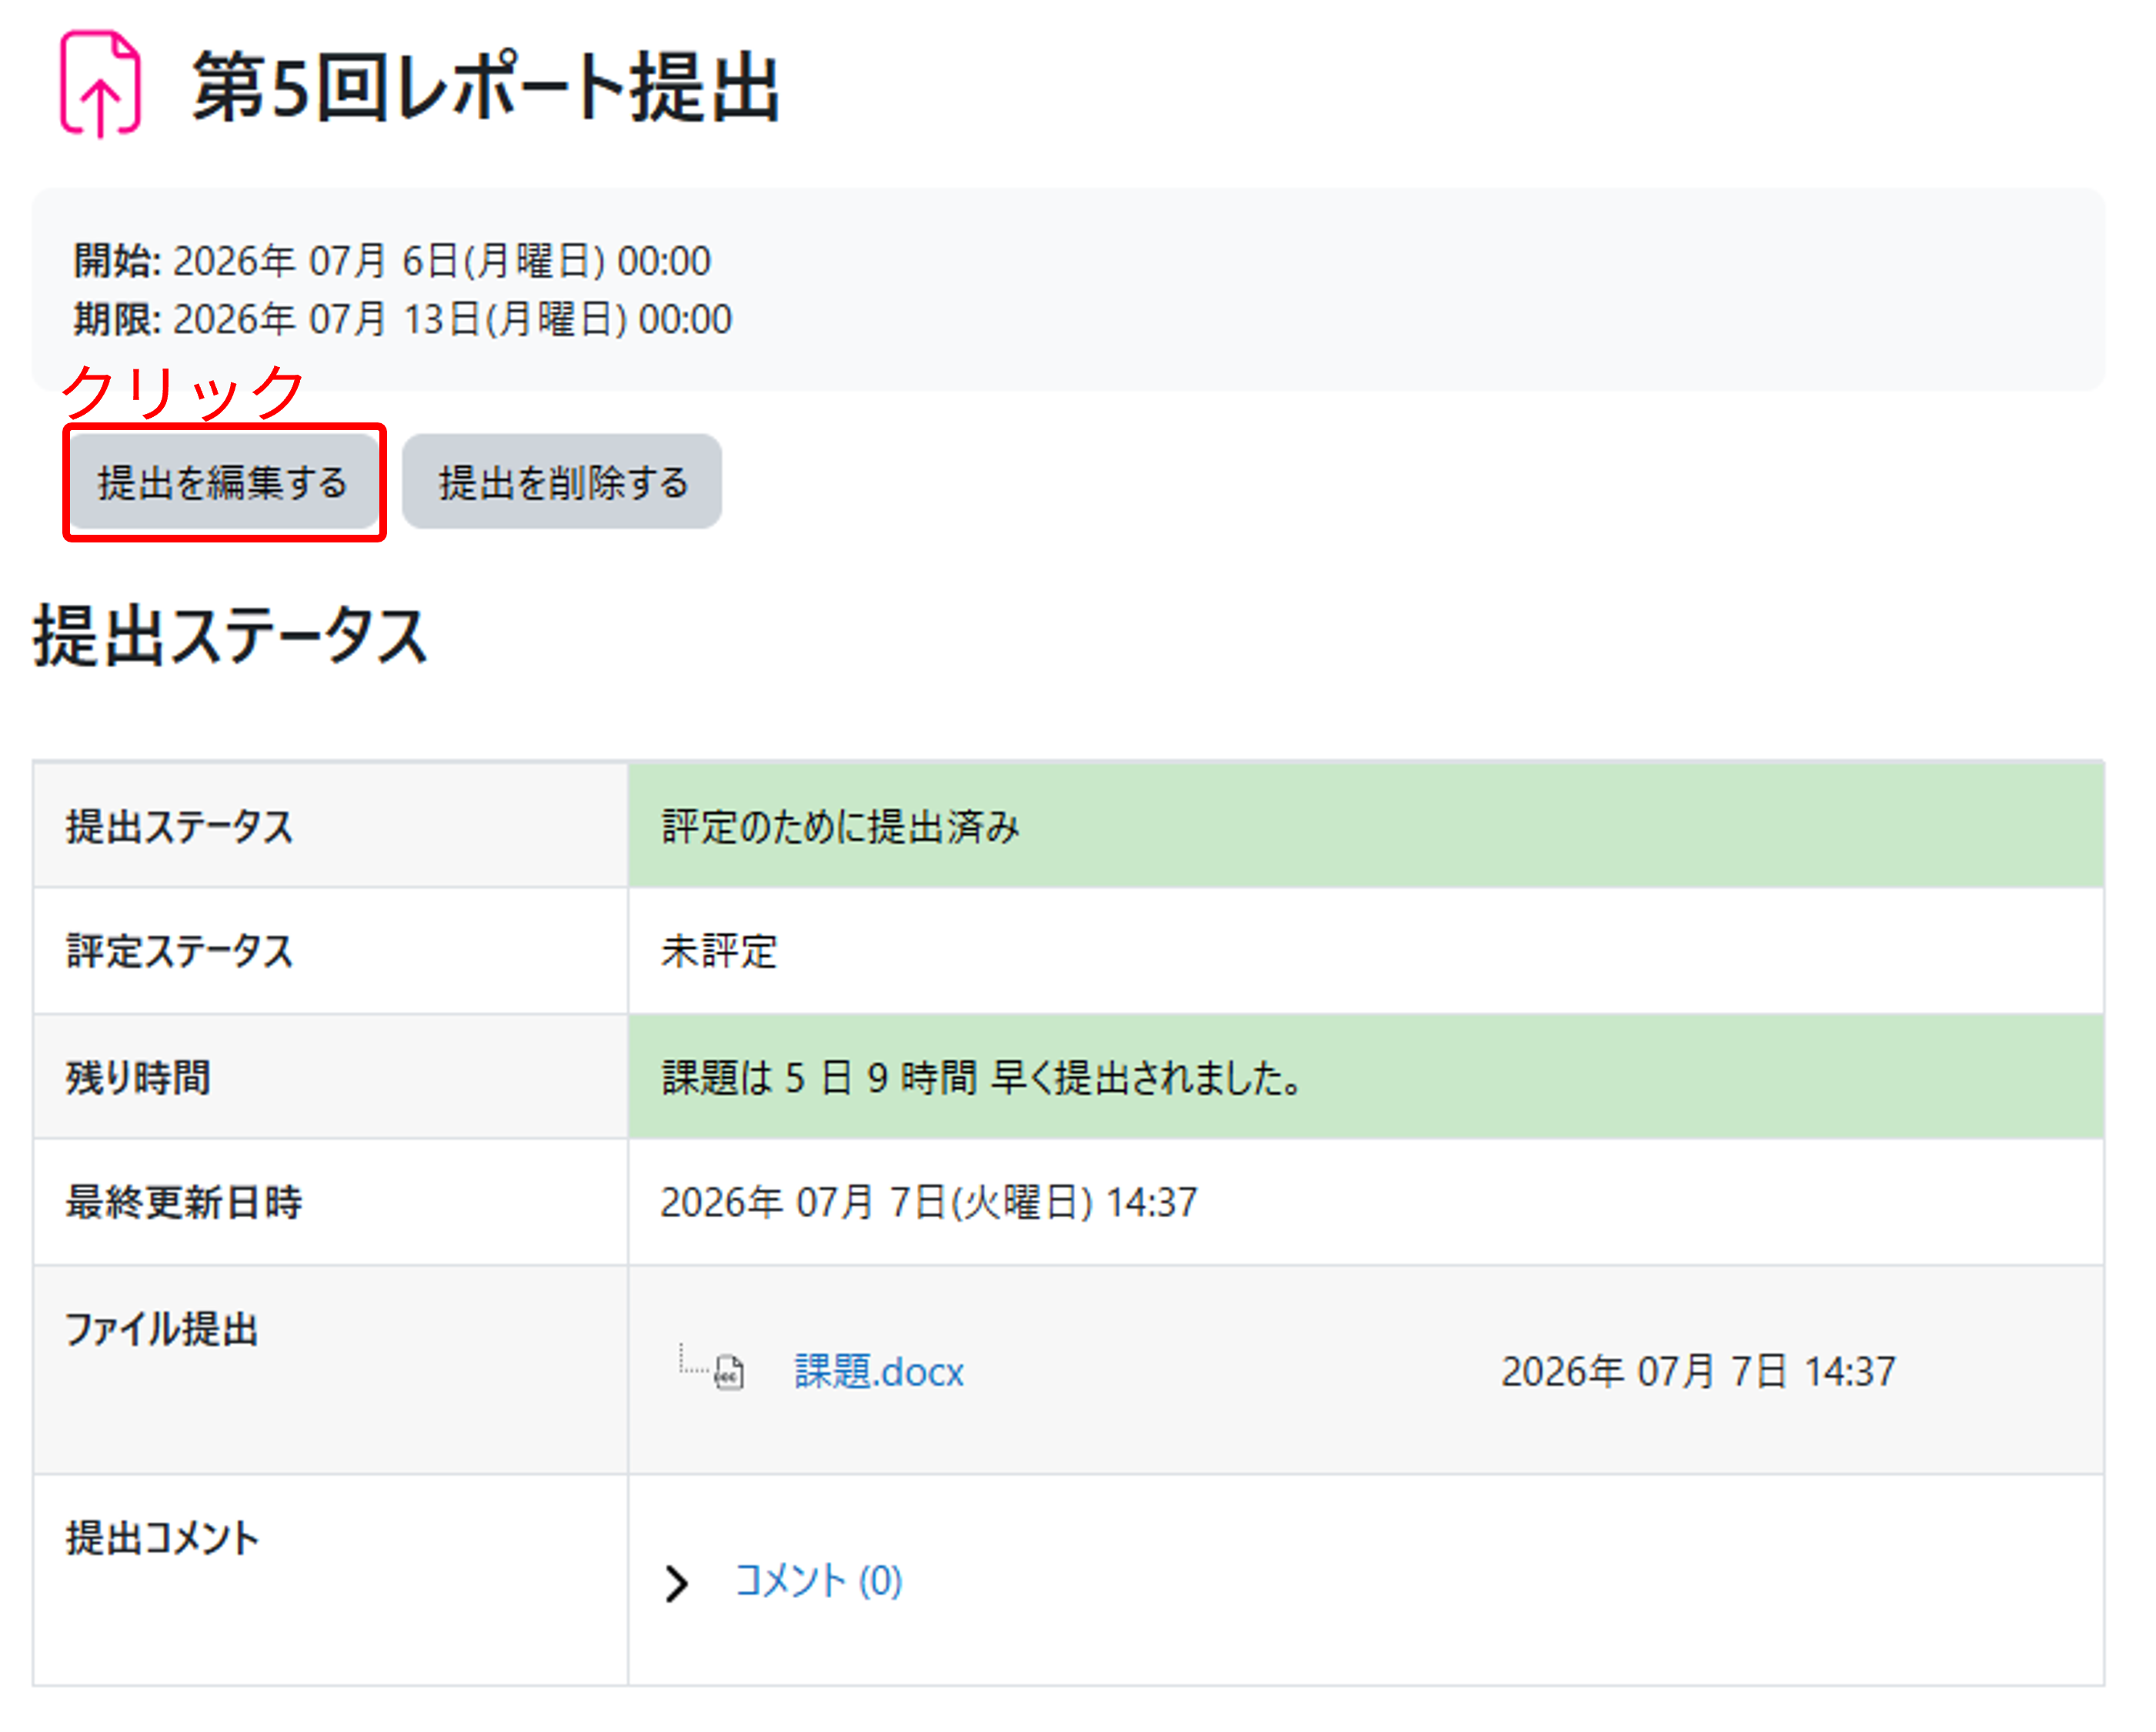2156x1732 pixels.
Task: Click the pink assignment upload icon
Action: coord(100,84)
